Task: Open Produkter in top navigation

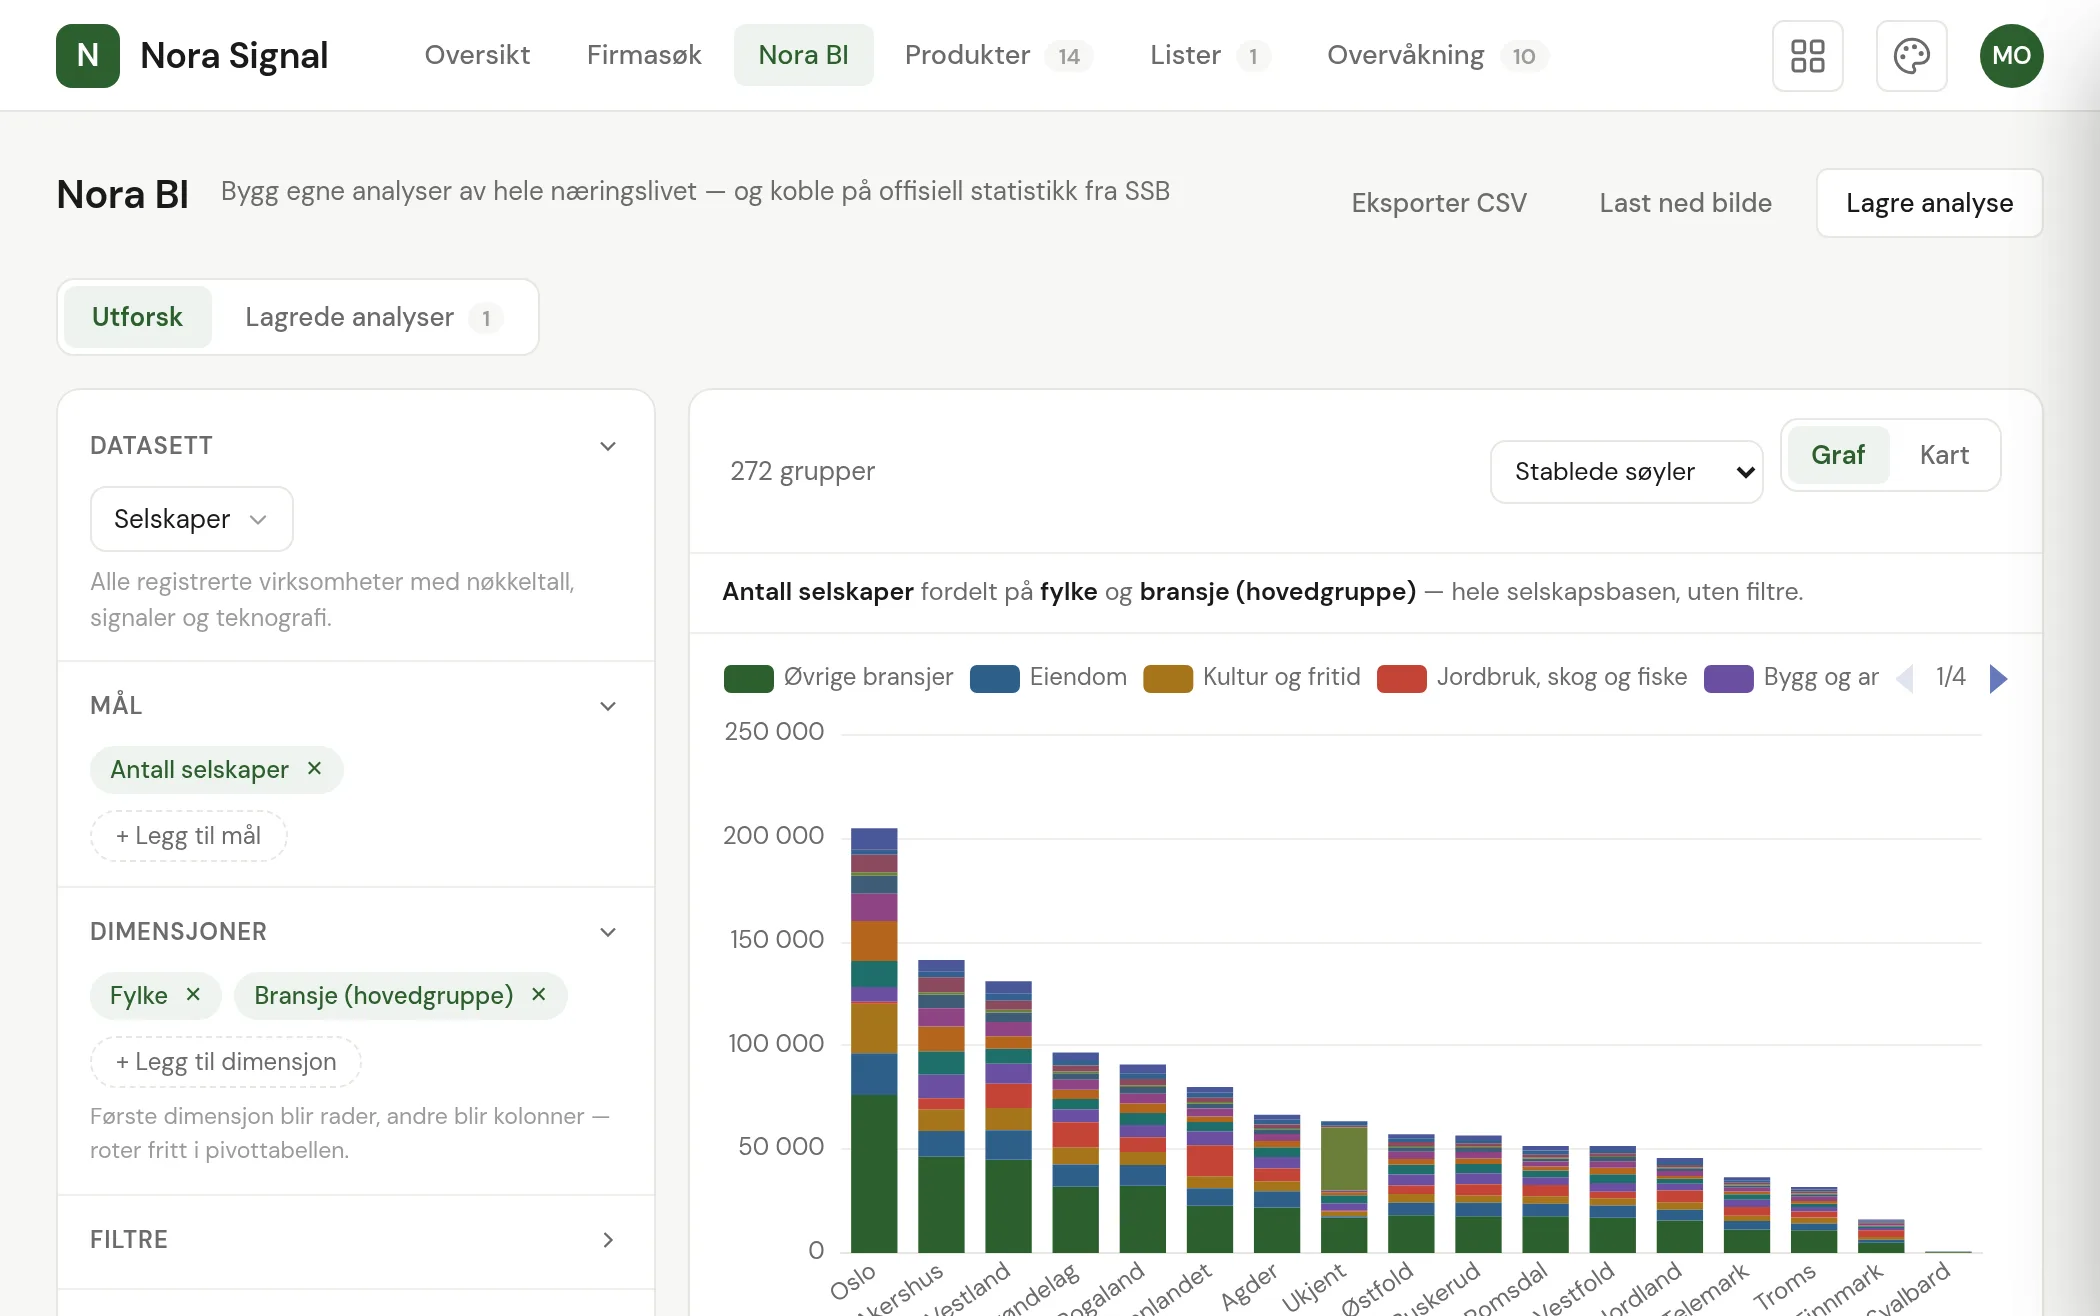Action: [998, 55]
